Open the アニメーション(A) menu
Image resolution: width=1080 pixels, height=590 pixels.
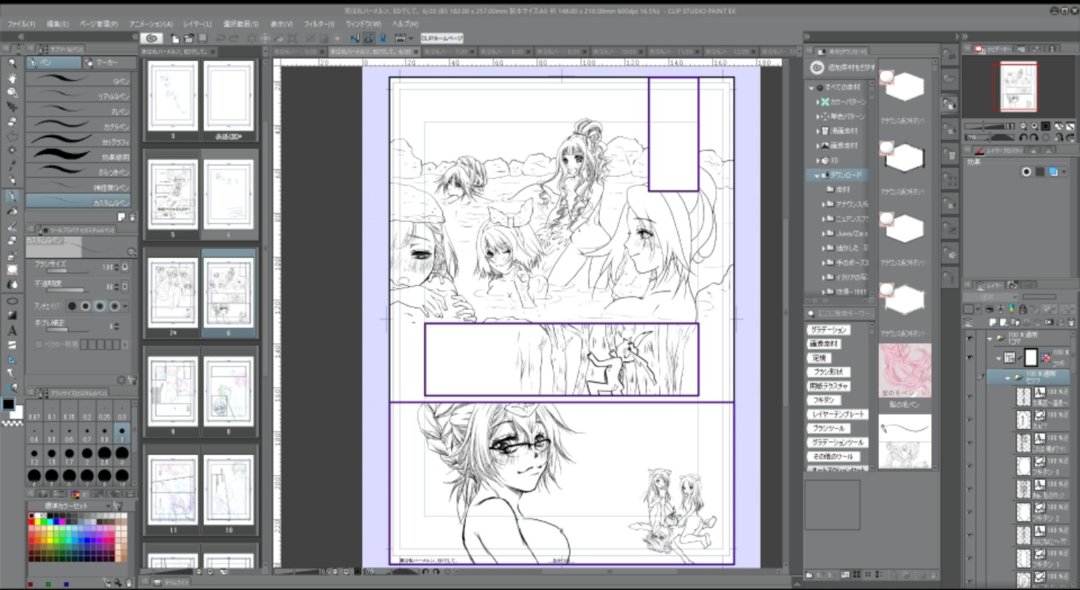coord(151,23)
